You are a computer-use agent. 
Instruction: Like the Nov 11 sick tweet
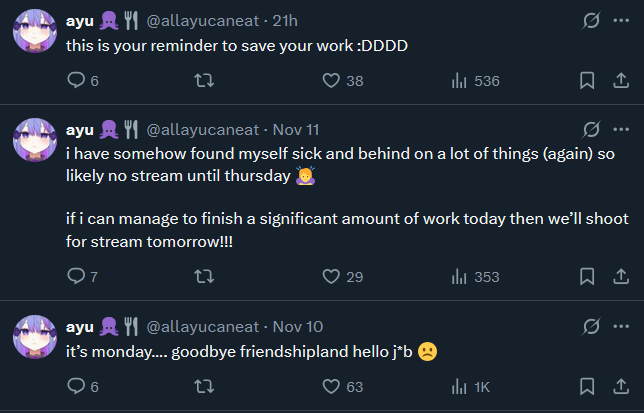tap(332, 276)
